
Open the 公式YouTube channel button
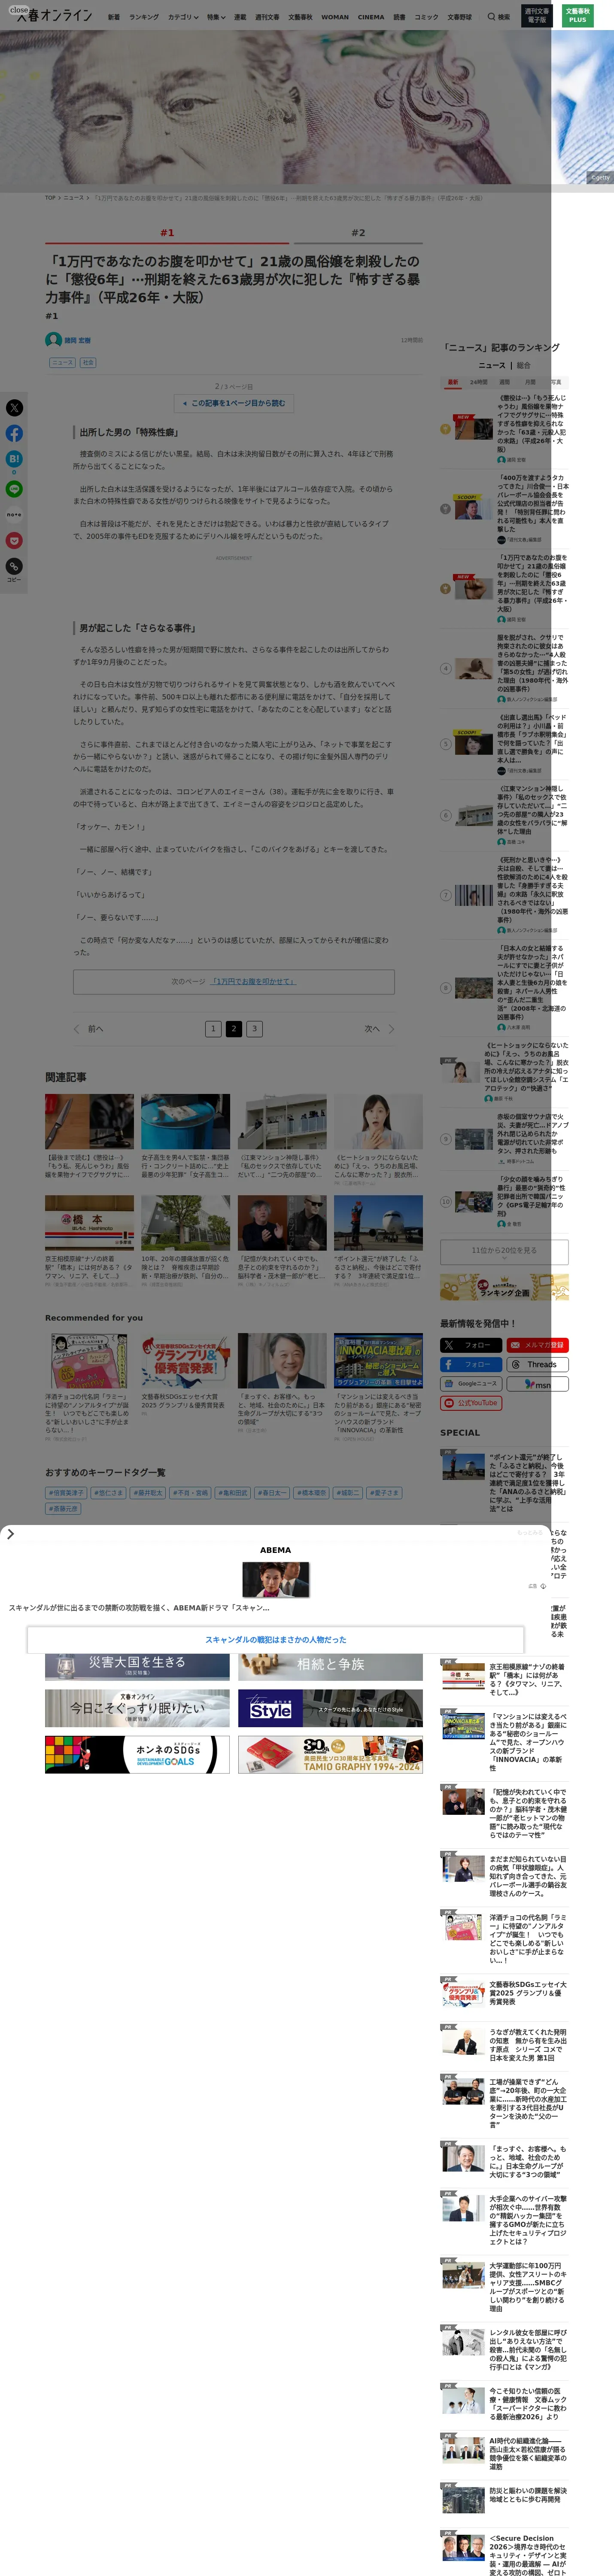coord(470,1403)
